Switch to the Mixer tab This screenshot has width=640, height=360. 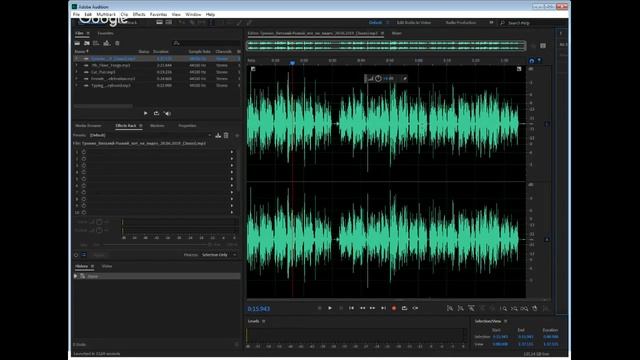point(397,33)
